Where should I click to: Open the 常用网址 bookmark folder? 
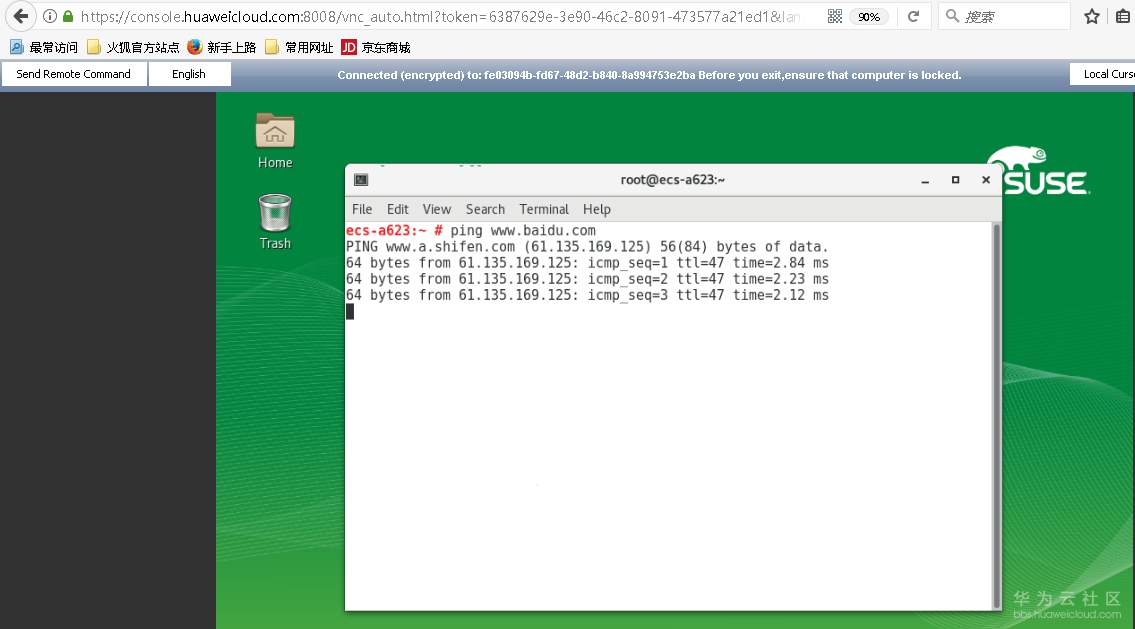tap(299, 47)
